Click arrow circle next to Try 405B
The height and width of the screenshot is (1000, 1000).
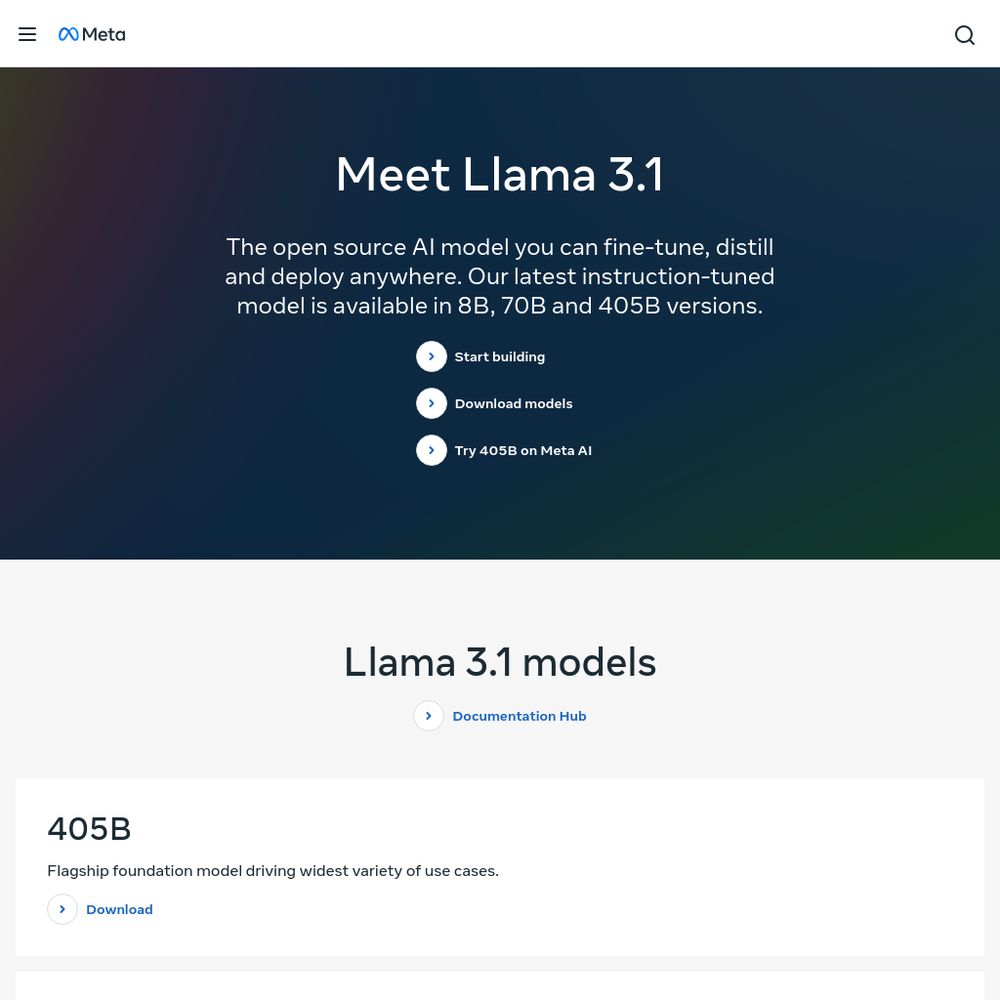coord(432,450)
